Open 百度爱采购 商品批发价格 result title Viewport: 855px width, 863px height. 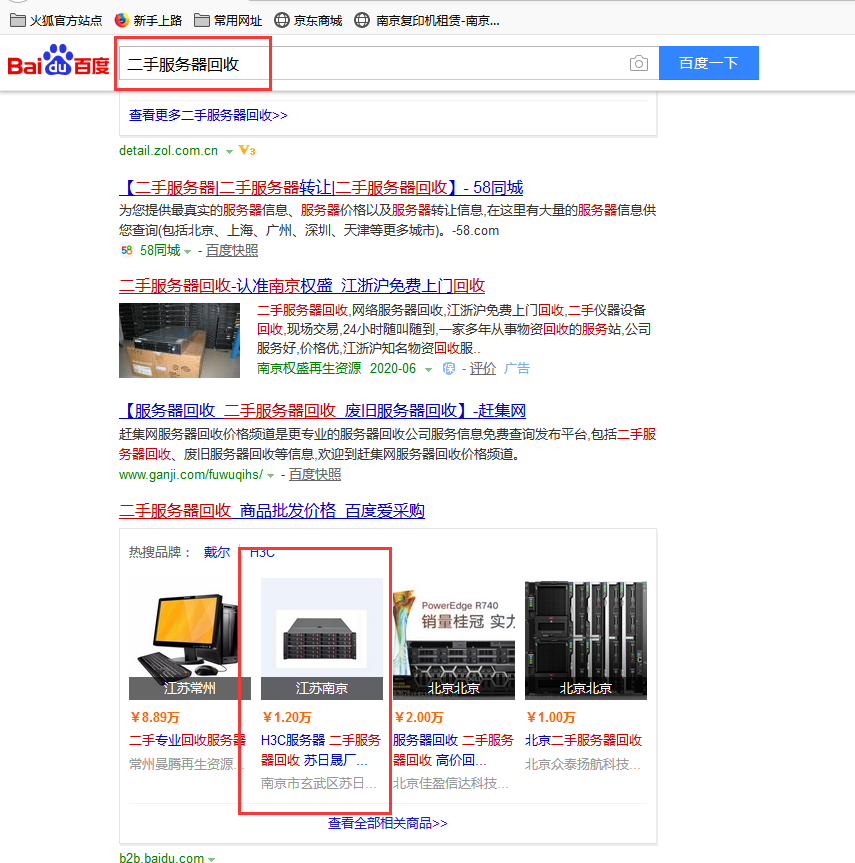coord(272,511)
